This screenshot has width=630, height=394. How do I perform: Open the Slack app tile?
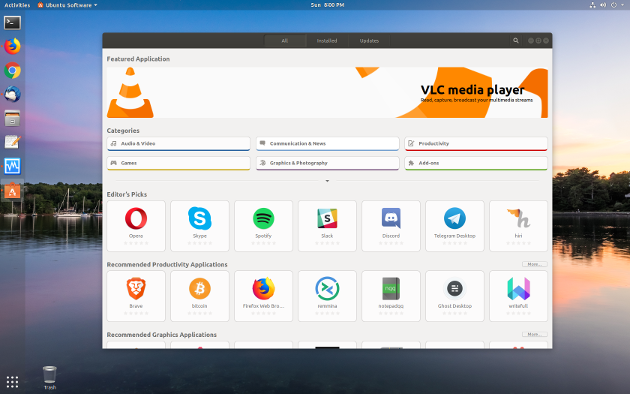pos(327,226)
